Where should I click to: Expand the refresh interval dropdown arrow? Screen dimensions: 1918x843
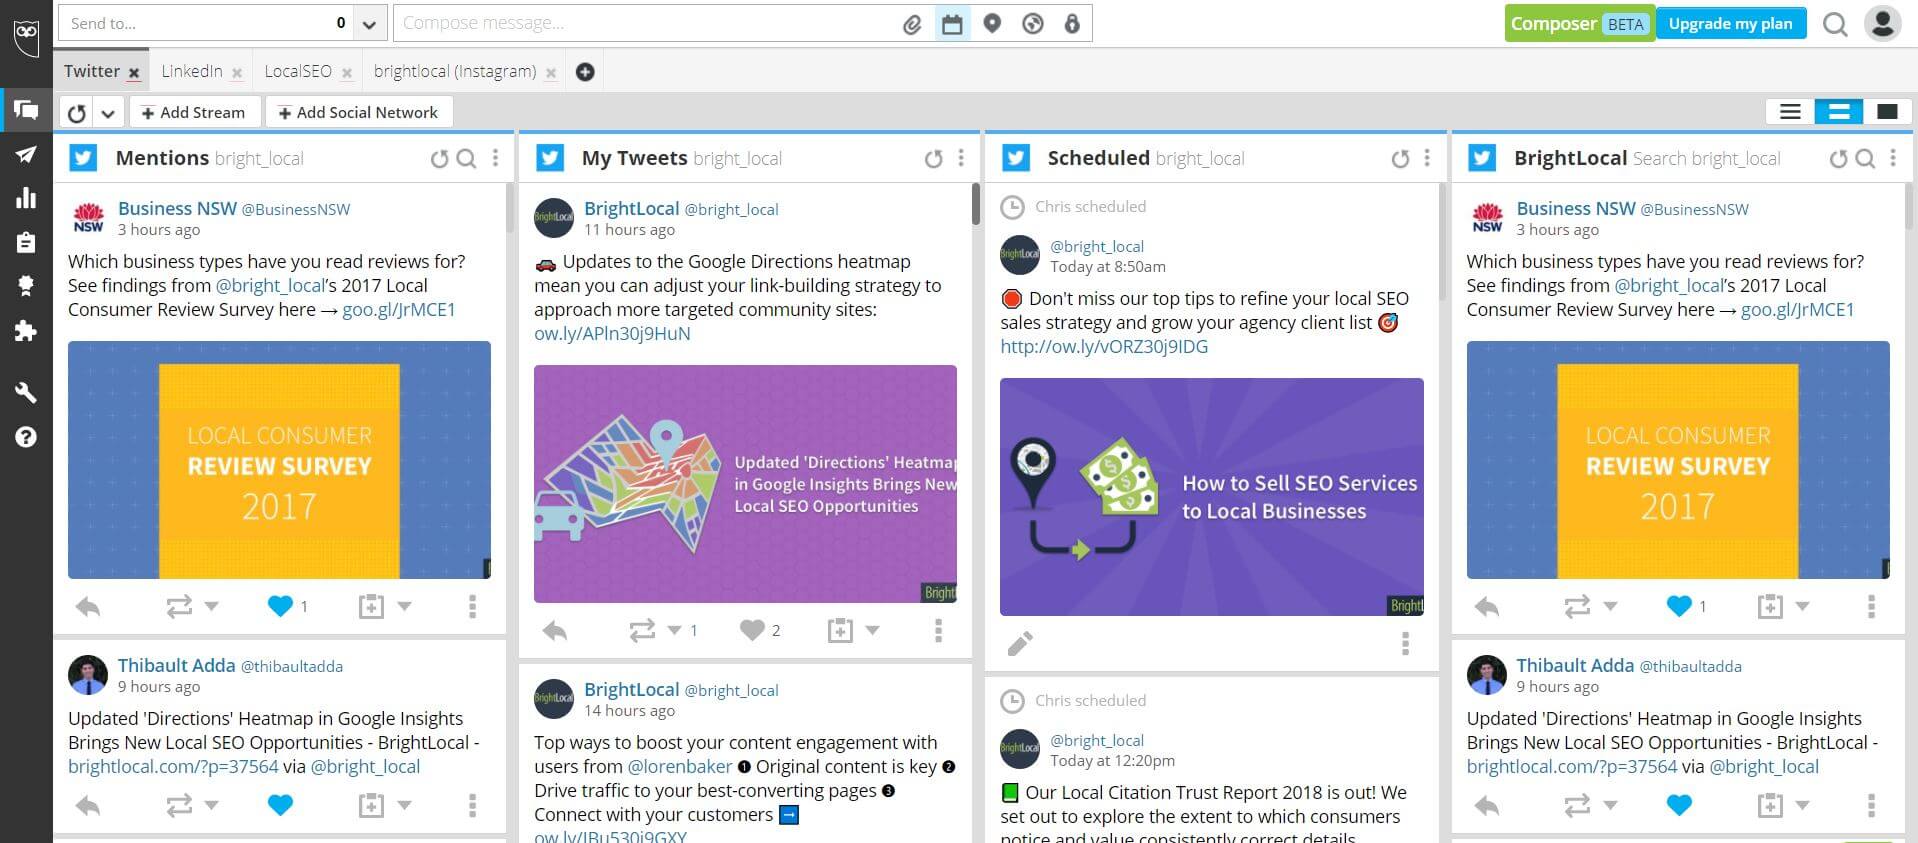(107, 113)
